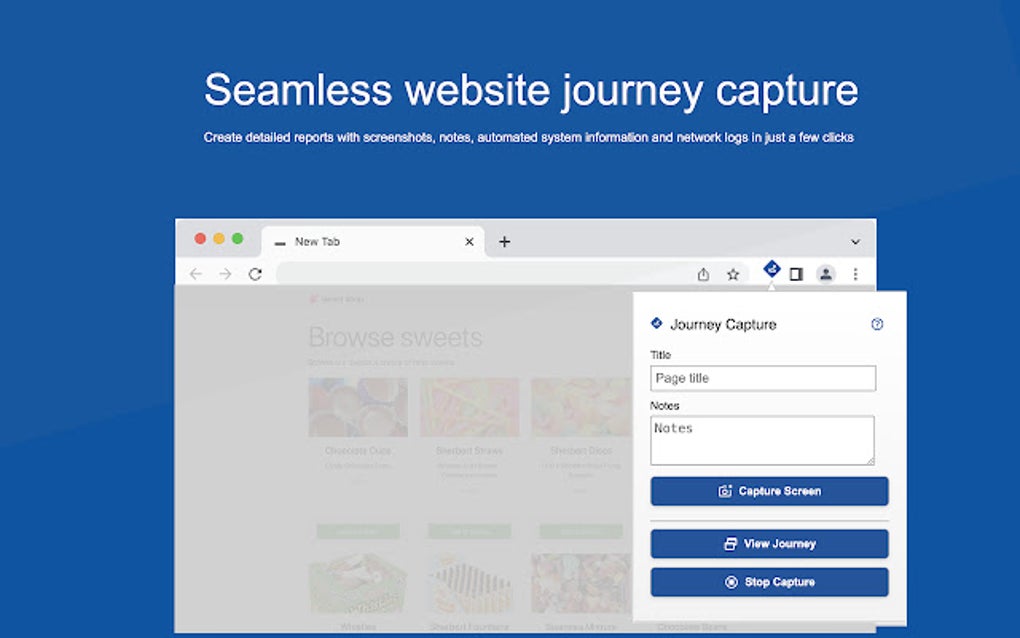Click inside the Notes text area
Viewport: 1020px width, 638px height.
point(762,439)
